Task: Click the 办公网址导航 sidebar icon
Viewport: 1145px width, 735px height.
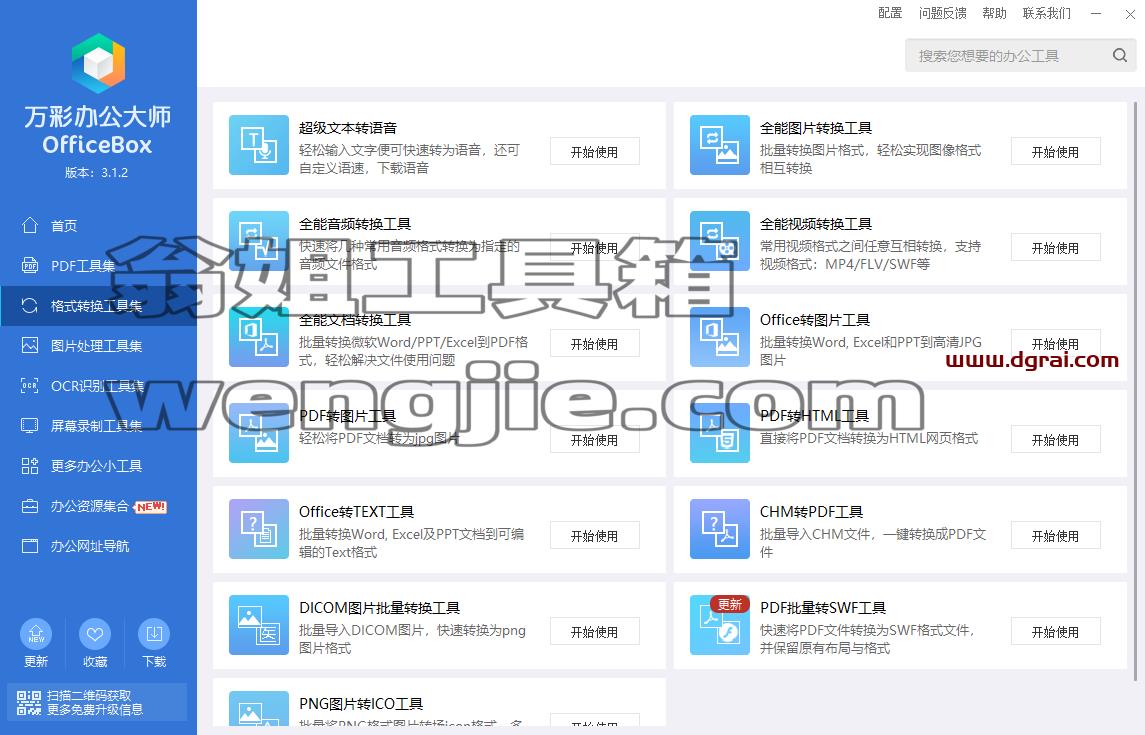Action: [x=30, y=546]
